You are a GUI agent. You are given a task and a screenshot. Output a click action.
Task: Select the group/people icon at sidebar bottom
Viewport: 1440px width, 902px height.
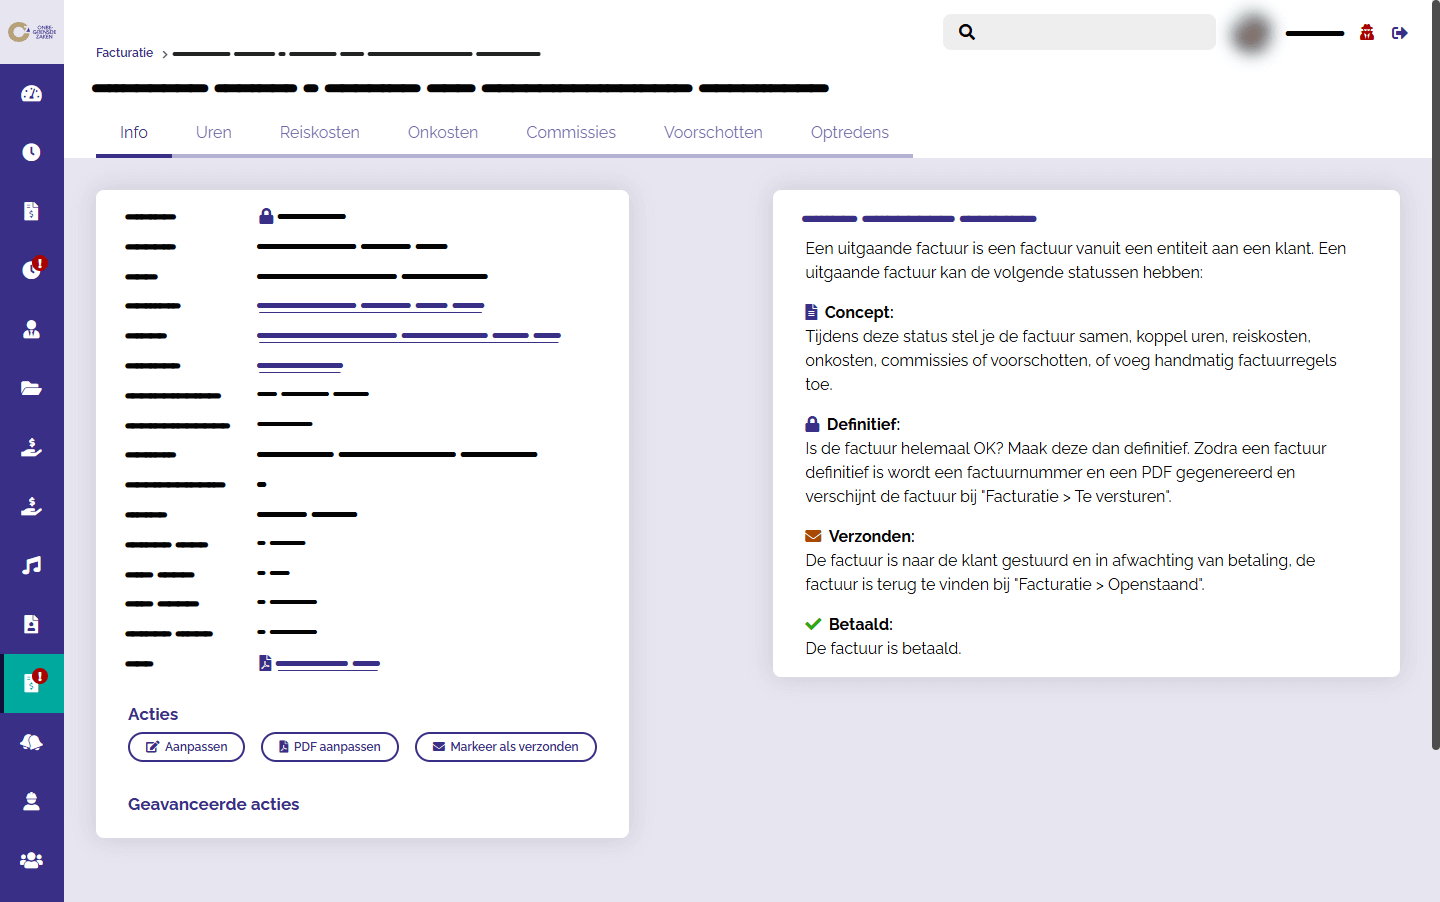(31, 859)
